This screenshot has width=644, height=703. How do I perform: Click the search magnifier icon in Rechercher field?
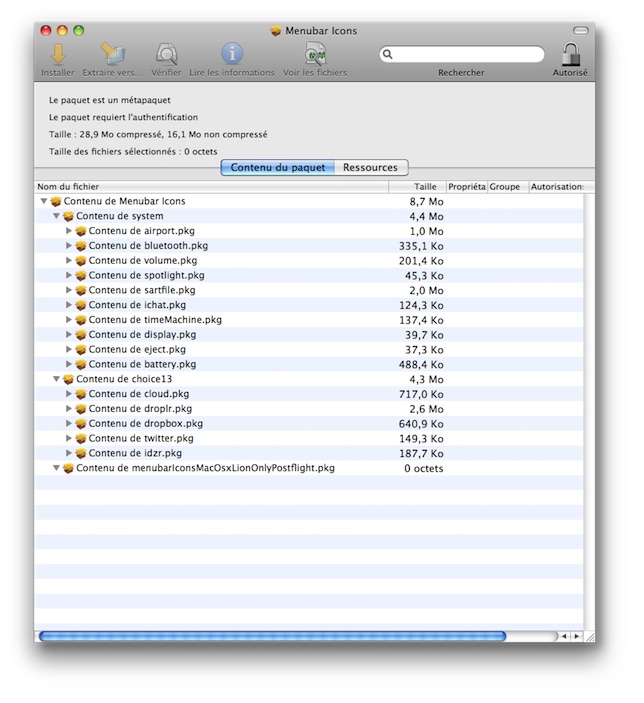pyautogui.click(x=387, y=54)
